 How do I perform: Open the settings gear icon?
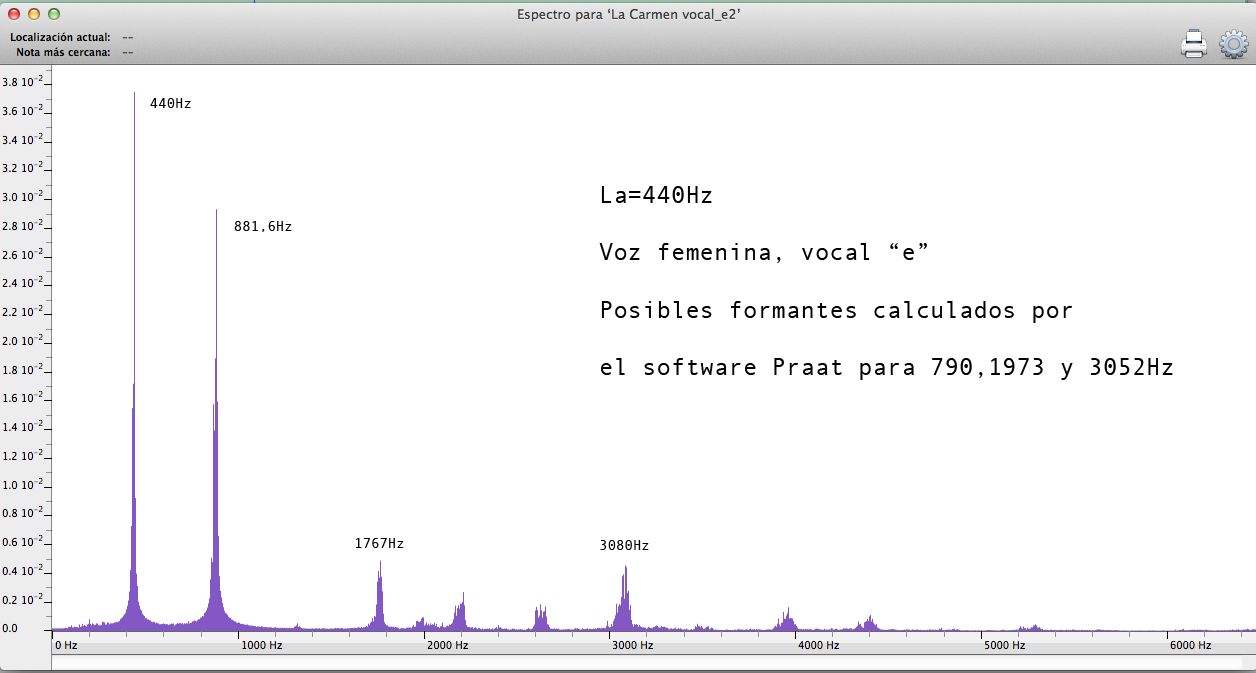coord(1234,44)
